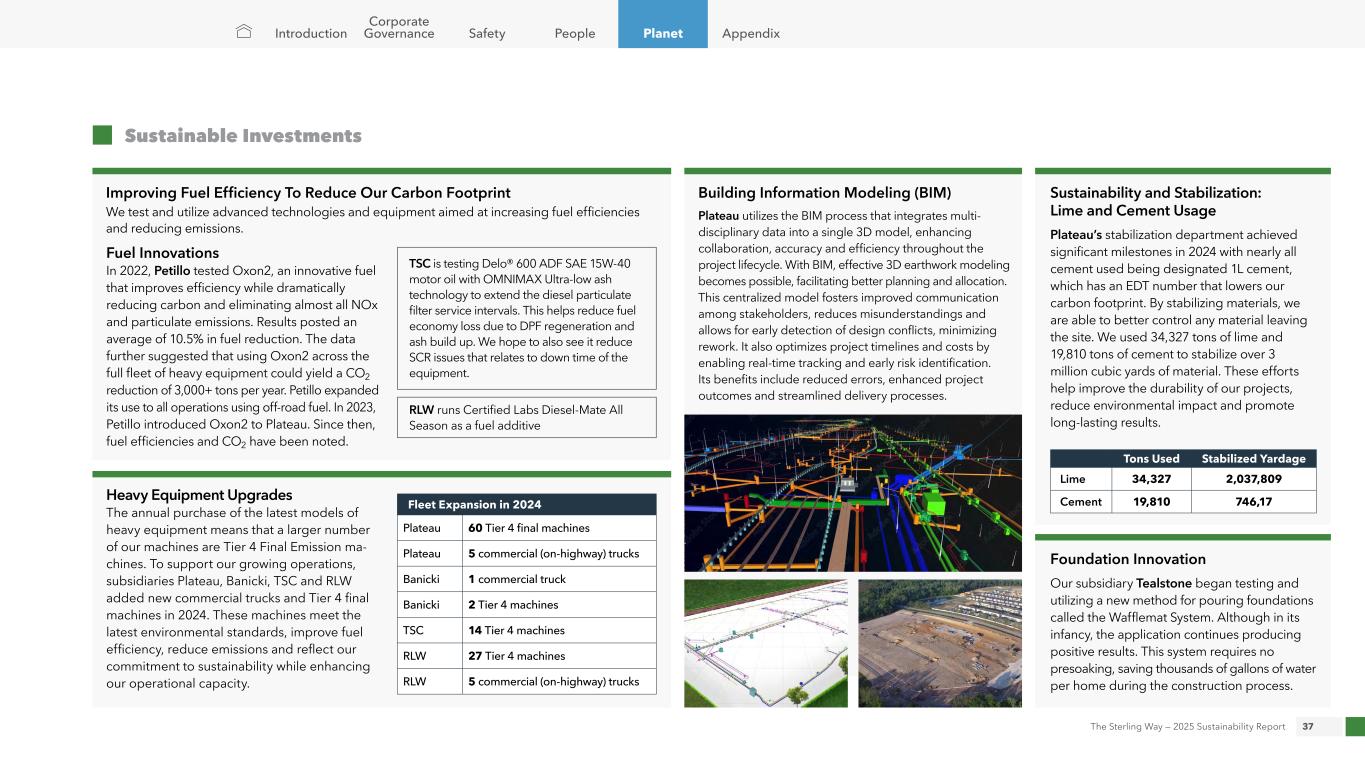Navigate to the Appendix tab
Screen dimensions: 1365x768
coord(750,34)
